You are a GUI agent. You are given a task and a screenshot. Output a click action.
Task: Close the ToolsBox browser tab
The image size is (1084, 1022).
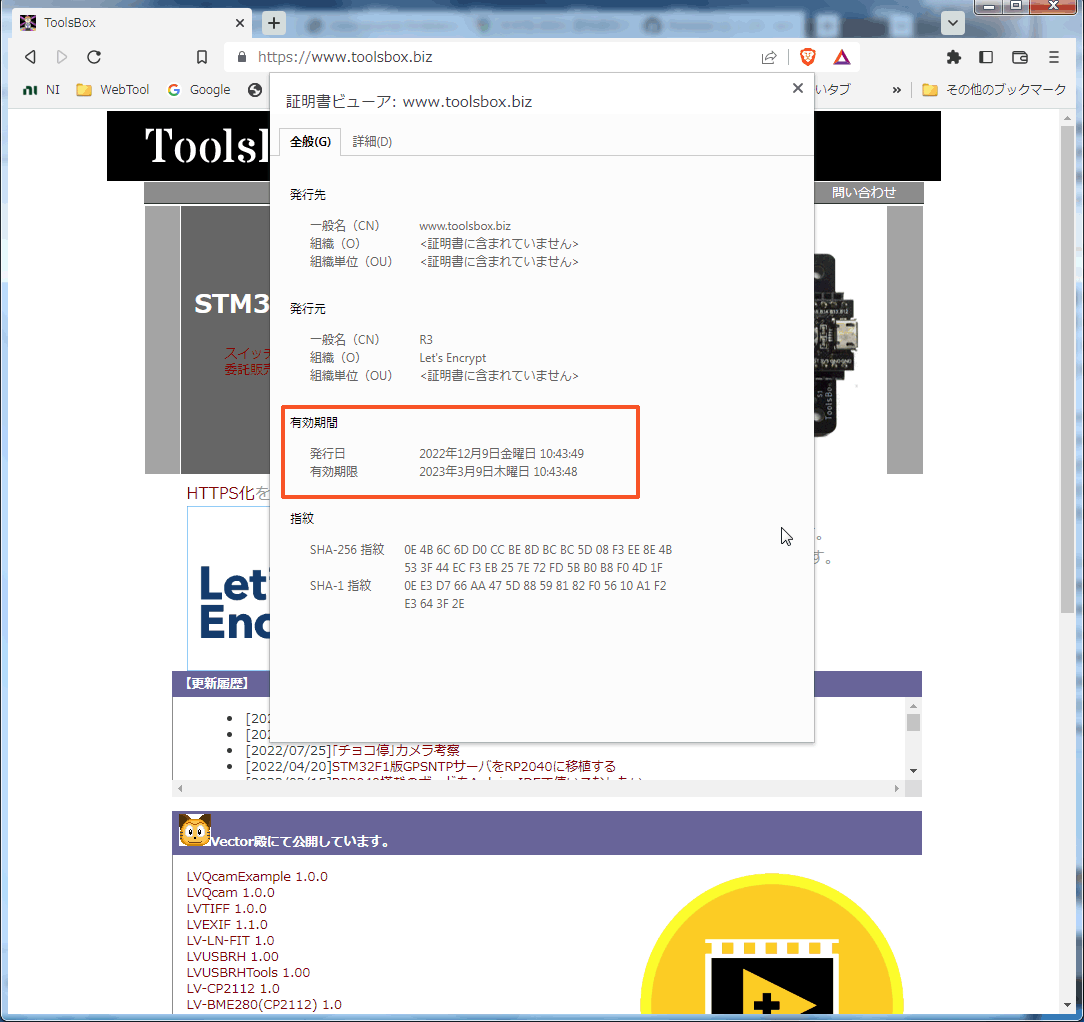(239, 23)
